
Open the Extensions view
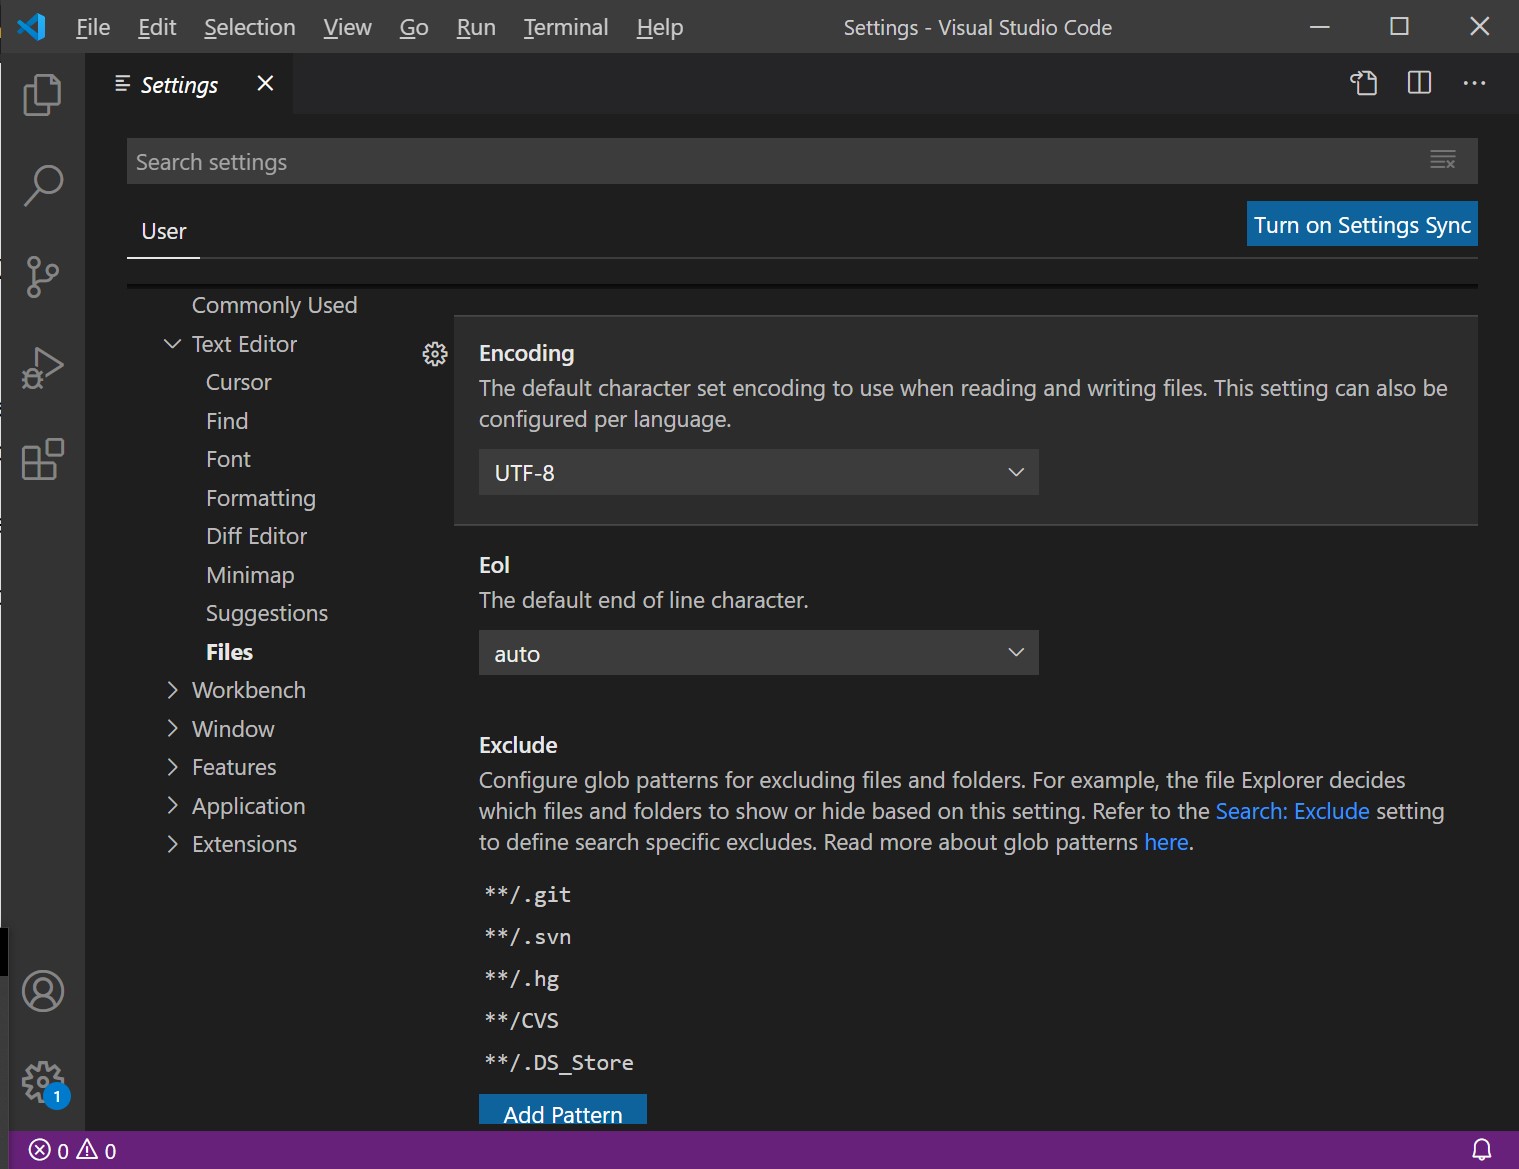[42, 460]
